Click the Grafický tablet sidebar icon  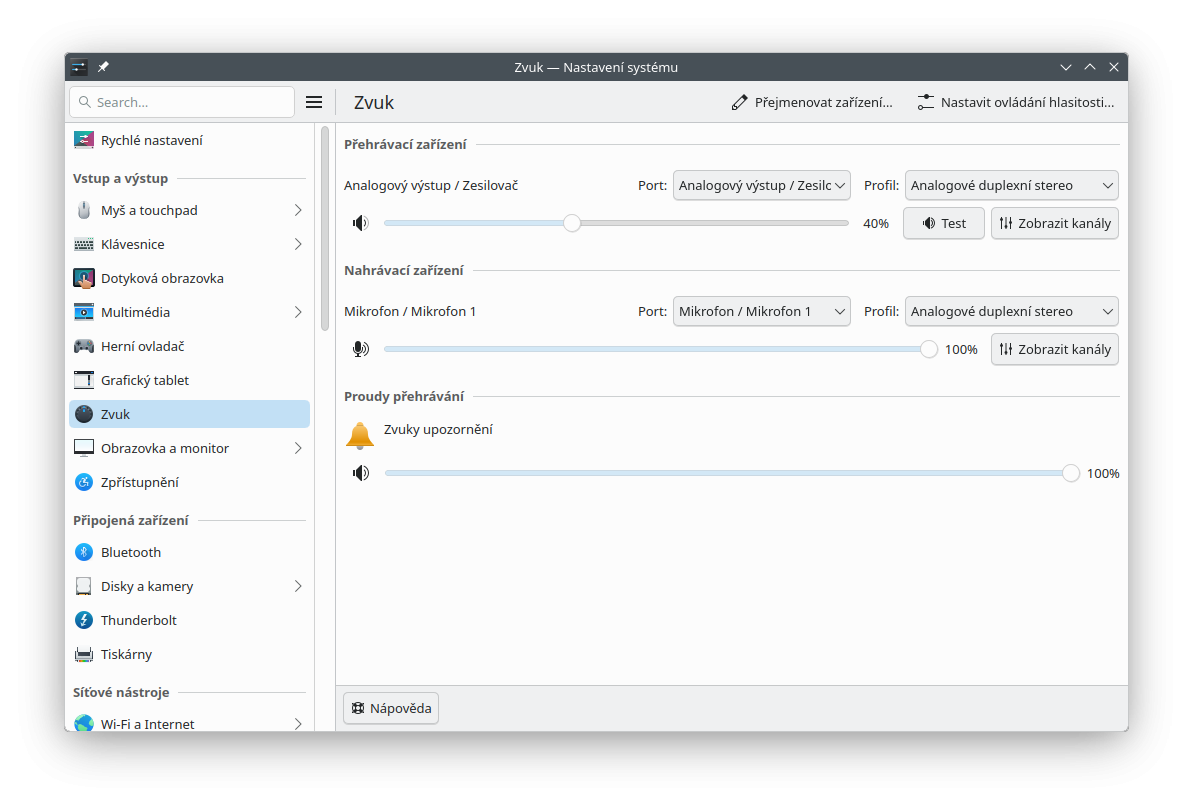click(84, 380)
